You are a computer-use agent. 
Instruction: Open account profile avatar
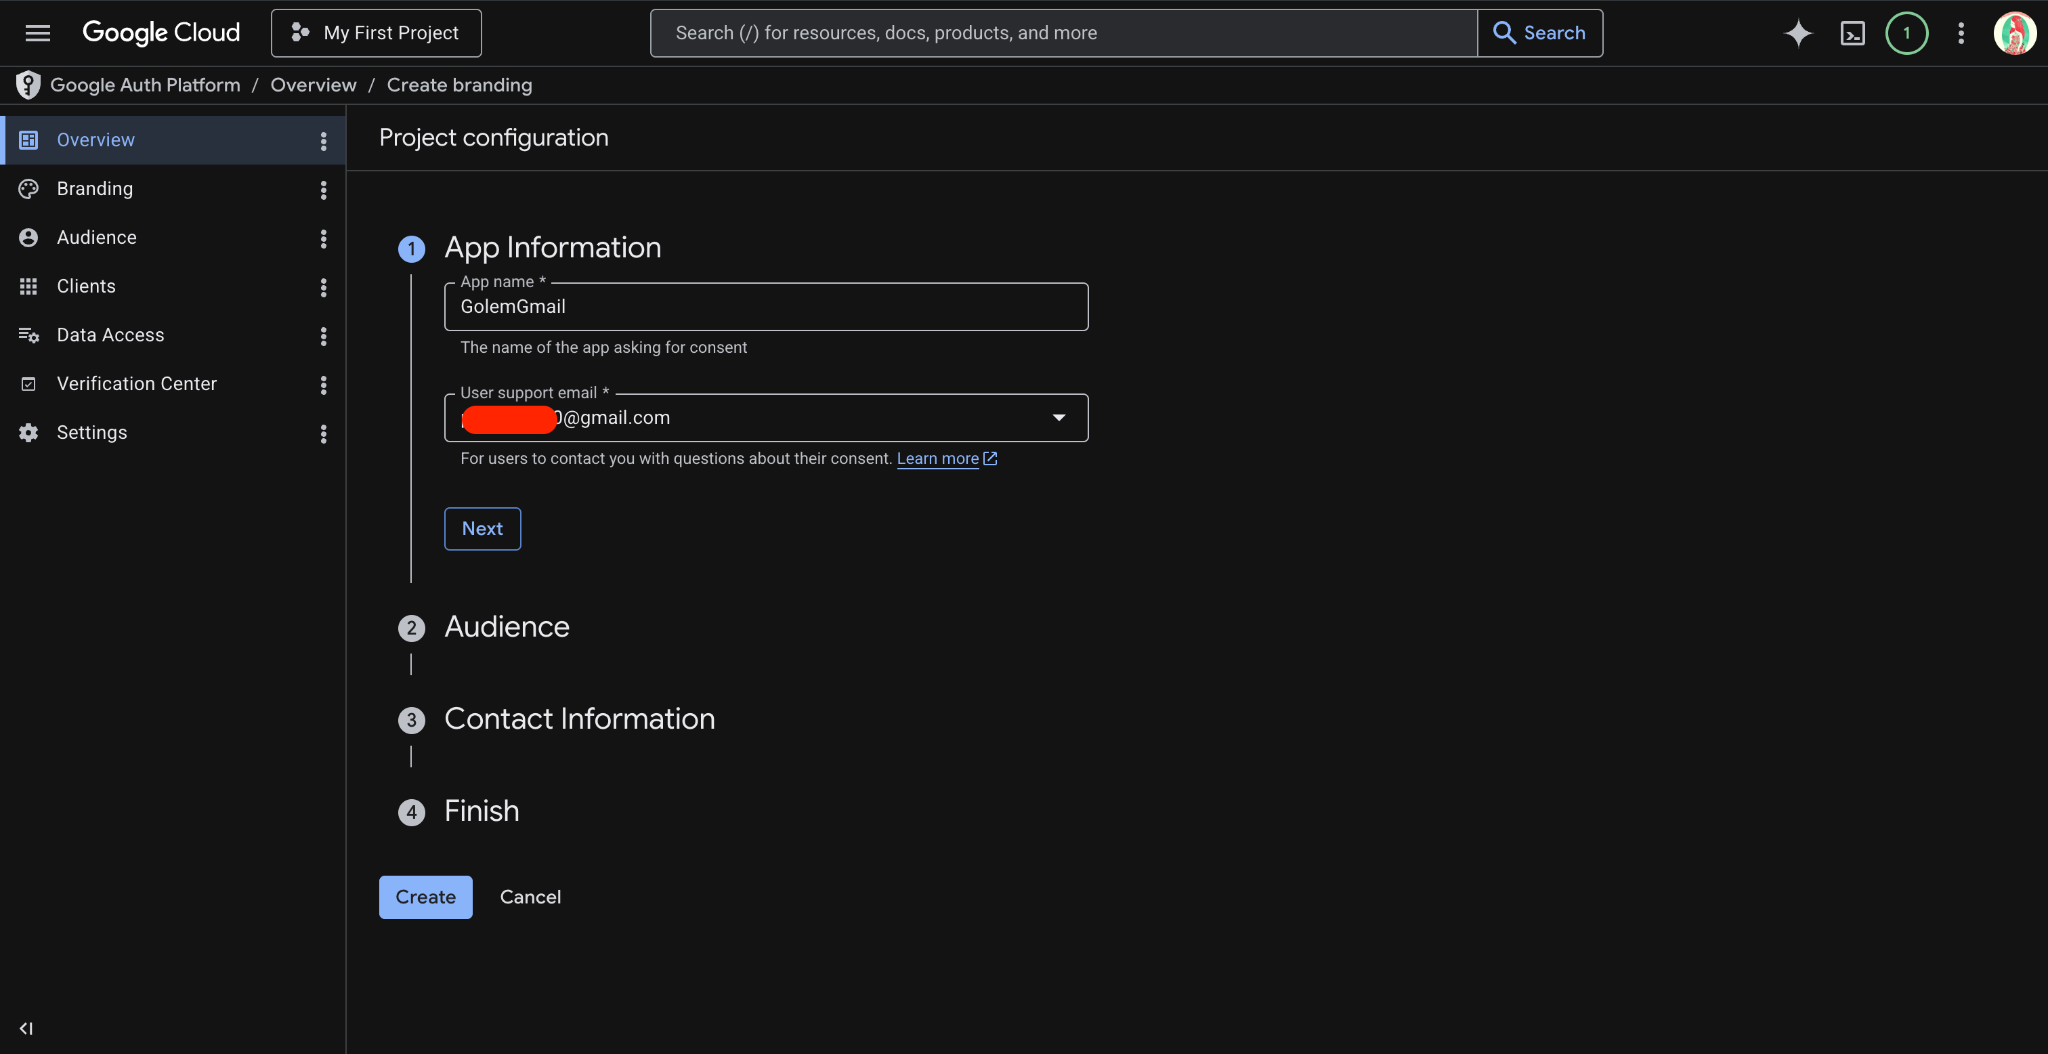point(2015,33)
